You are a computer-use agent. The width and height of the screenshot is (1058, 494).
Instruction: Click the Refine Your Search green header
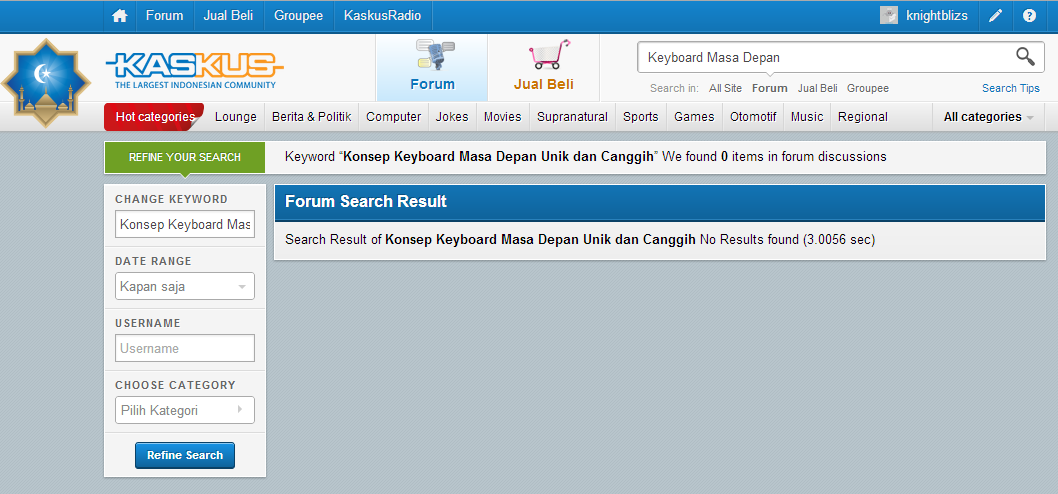pos(185,157)
